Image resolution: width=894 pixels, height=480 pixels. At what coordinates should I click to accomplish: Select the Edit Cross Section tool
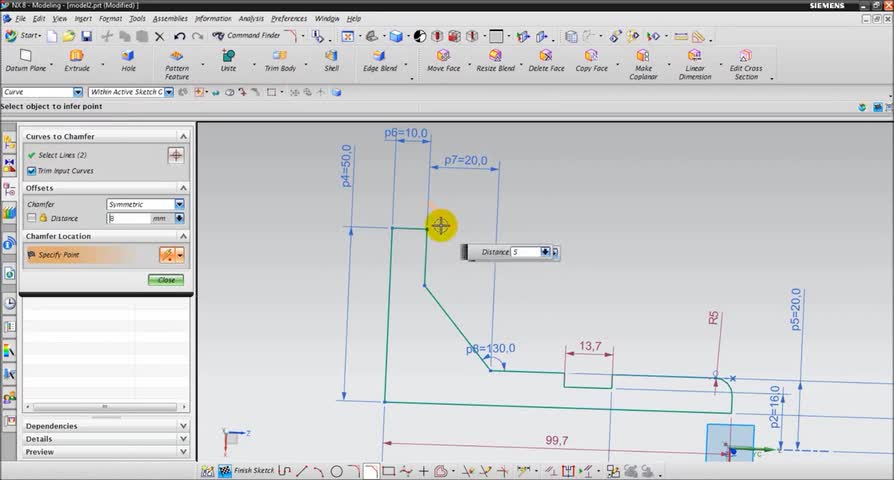click(746, 64)
